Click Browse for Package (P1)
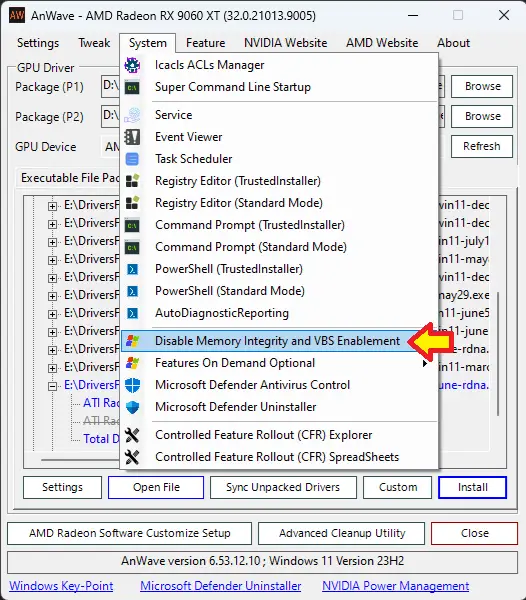Viewport: 526px width, 600px height. point(482,86)
